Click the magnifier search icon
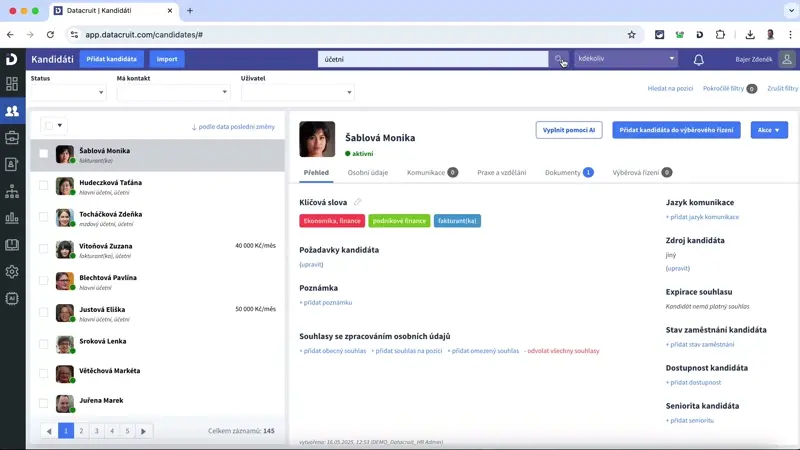 560,59
